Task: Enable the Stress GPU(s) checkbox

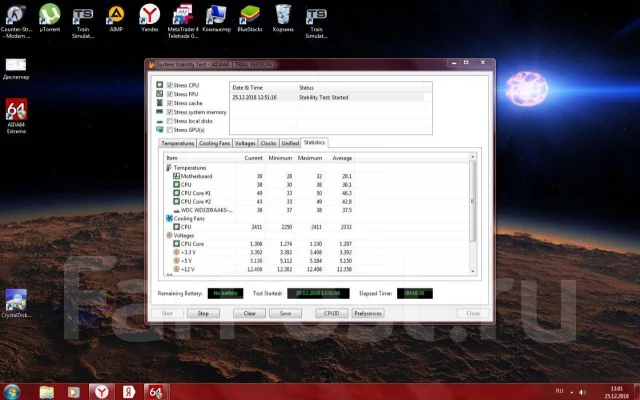Action: 170,130
